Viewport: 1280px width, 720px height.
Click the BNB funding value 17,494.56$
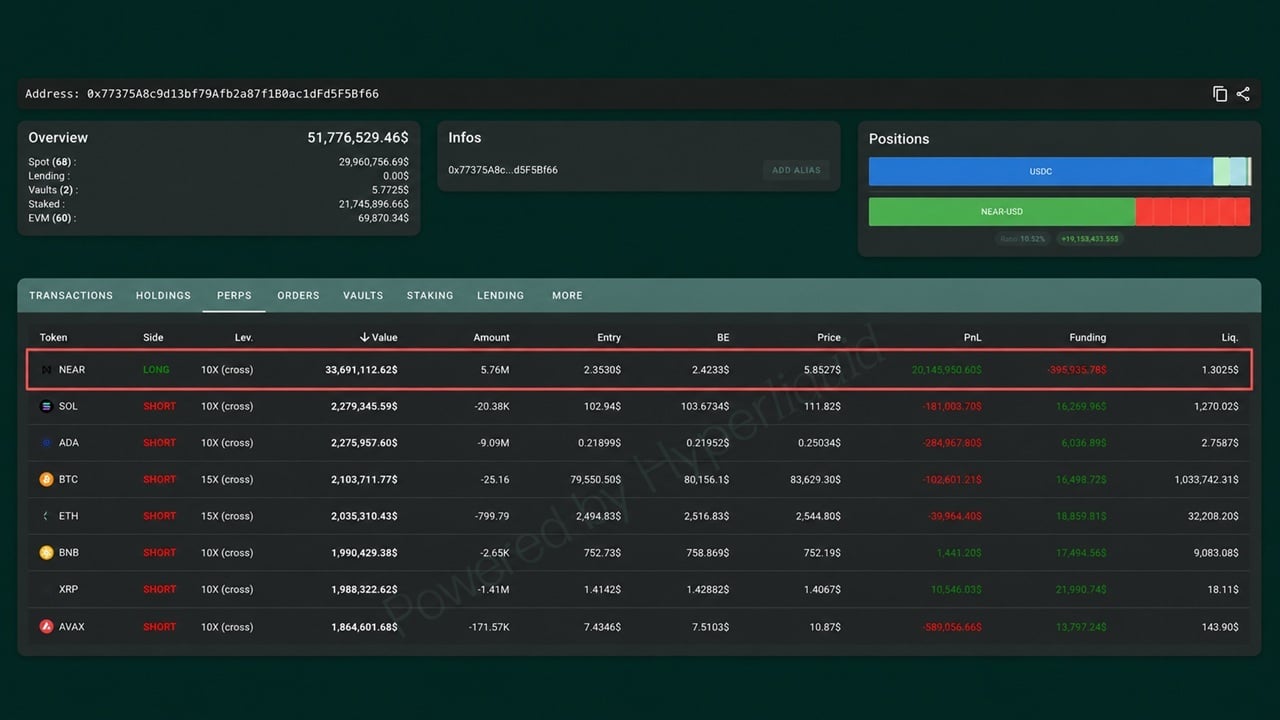(x=1081, y=553)
